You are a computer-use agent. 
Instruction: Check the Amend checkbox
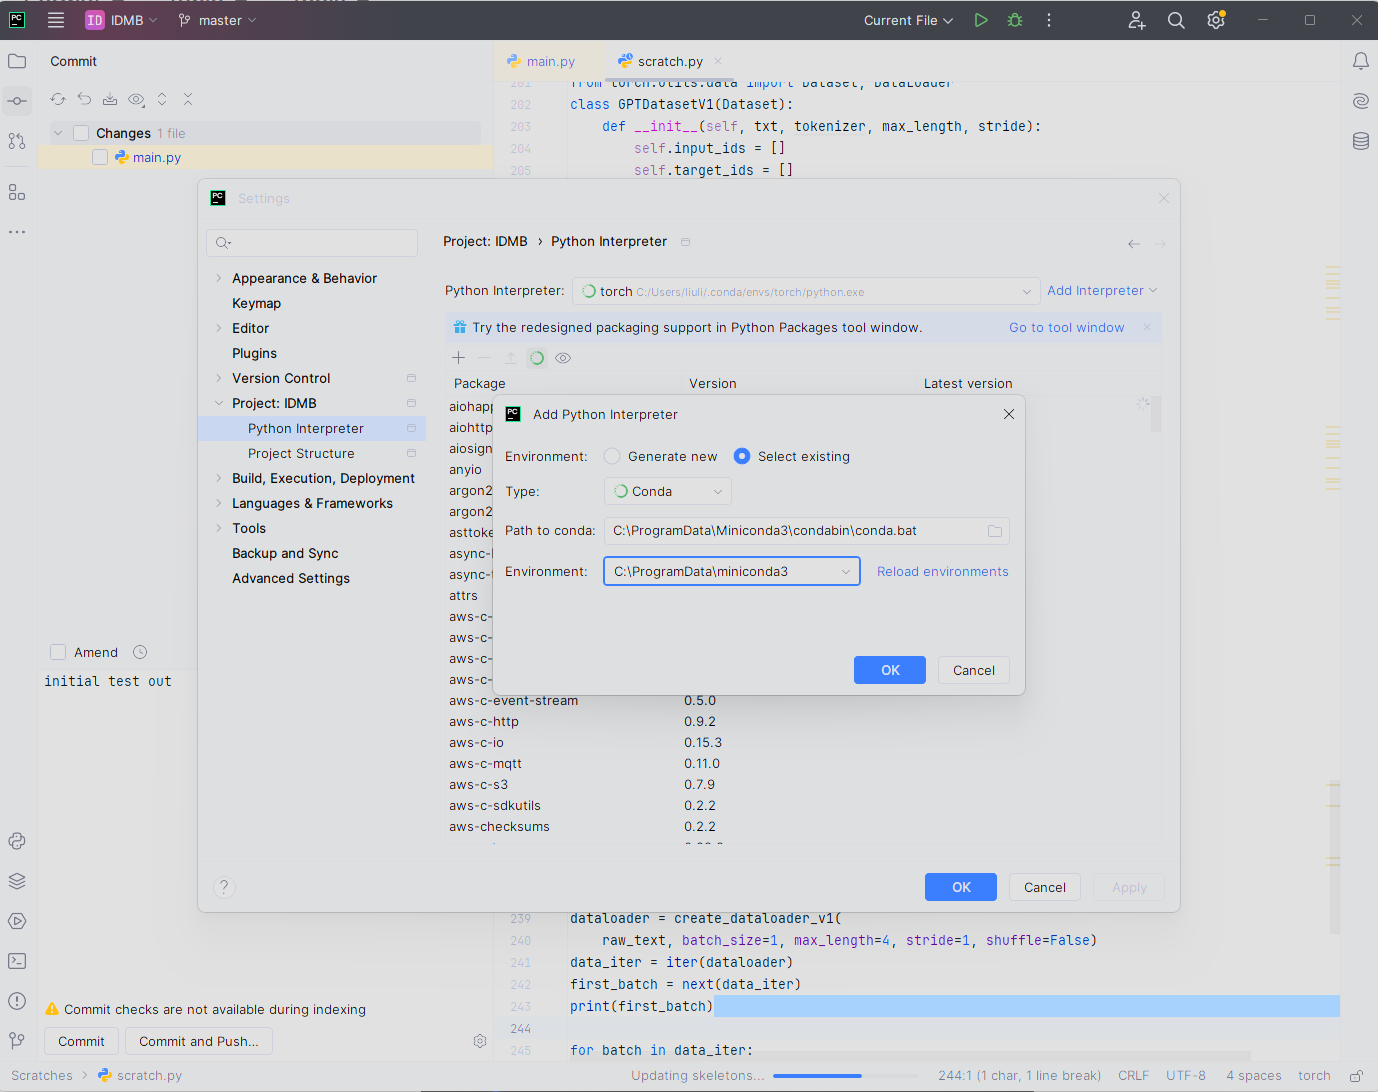[x=58, y=652]
